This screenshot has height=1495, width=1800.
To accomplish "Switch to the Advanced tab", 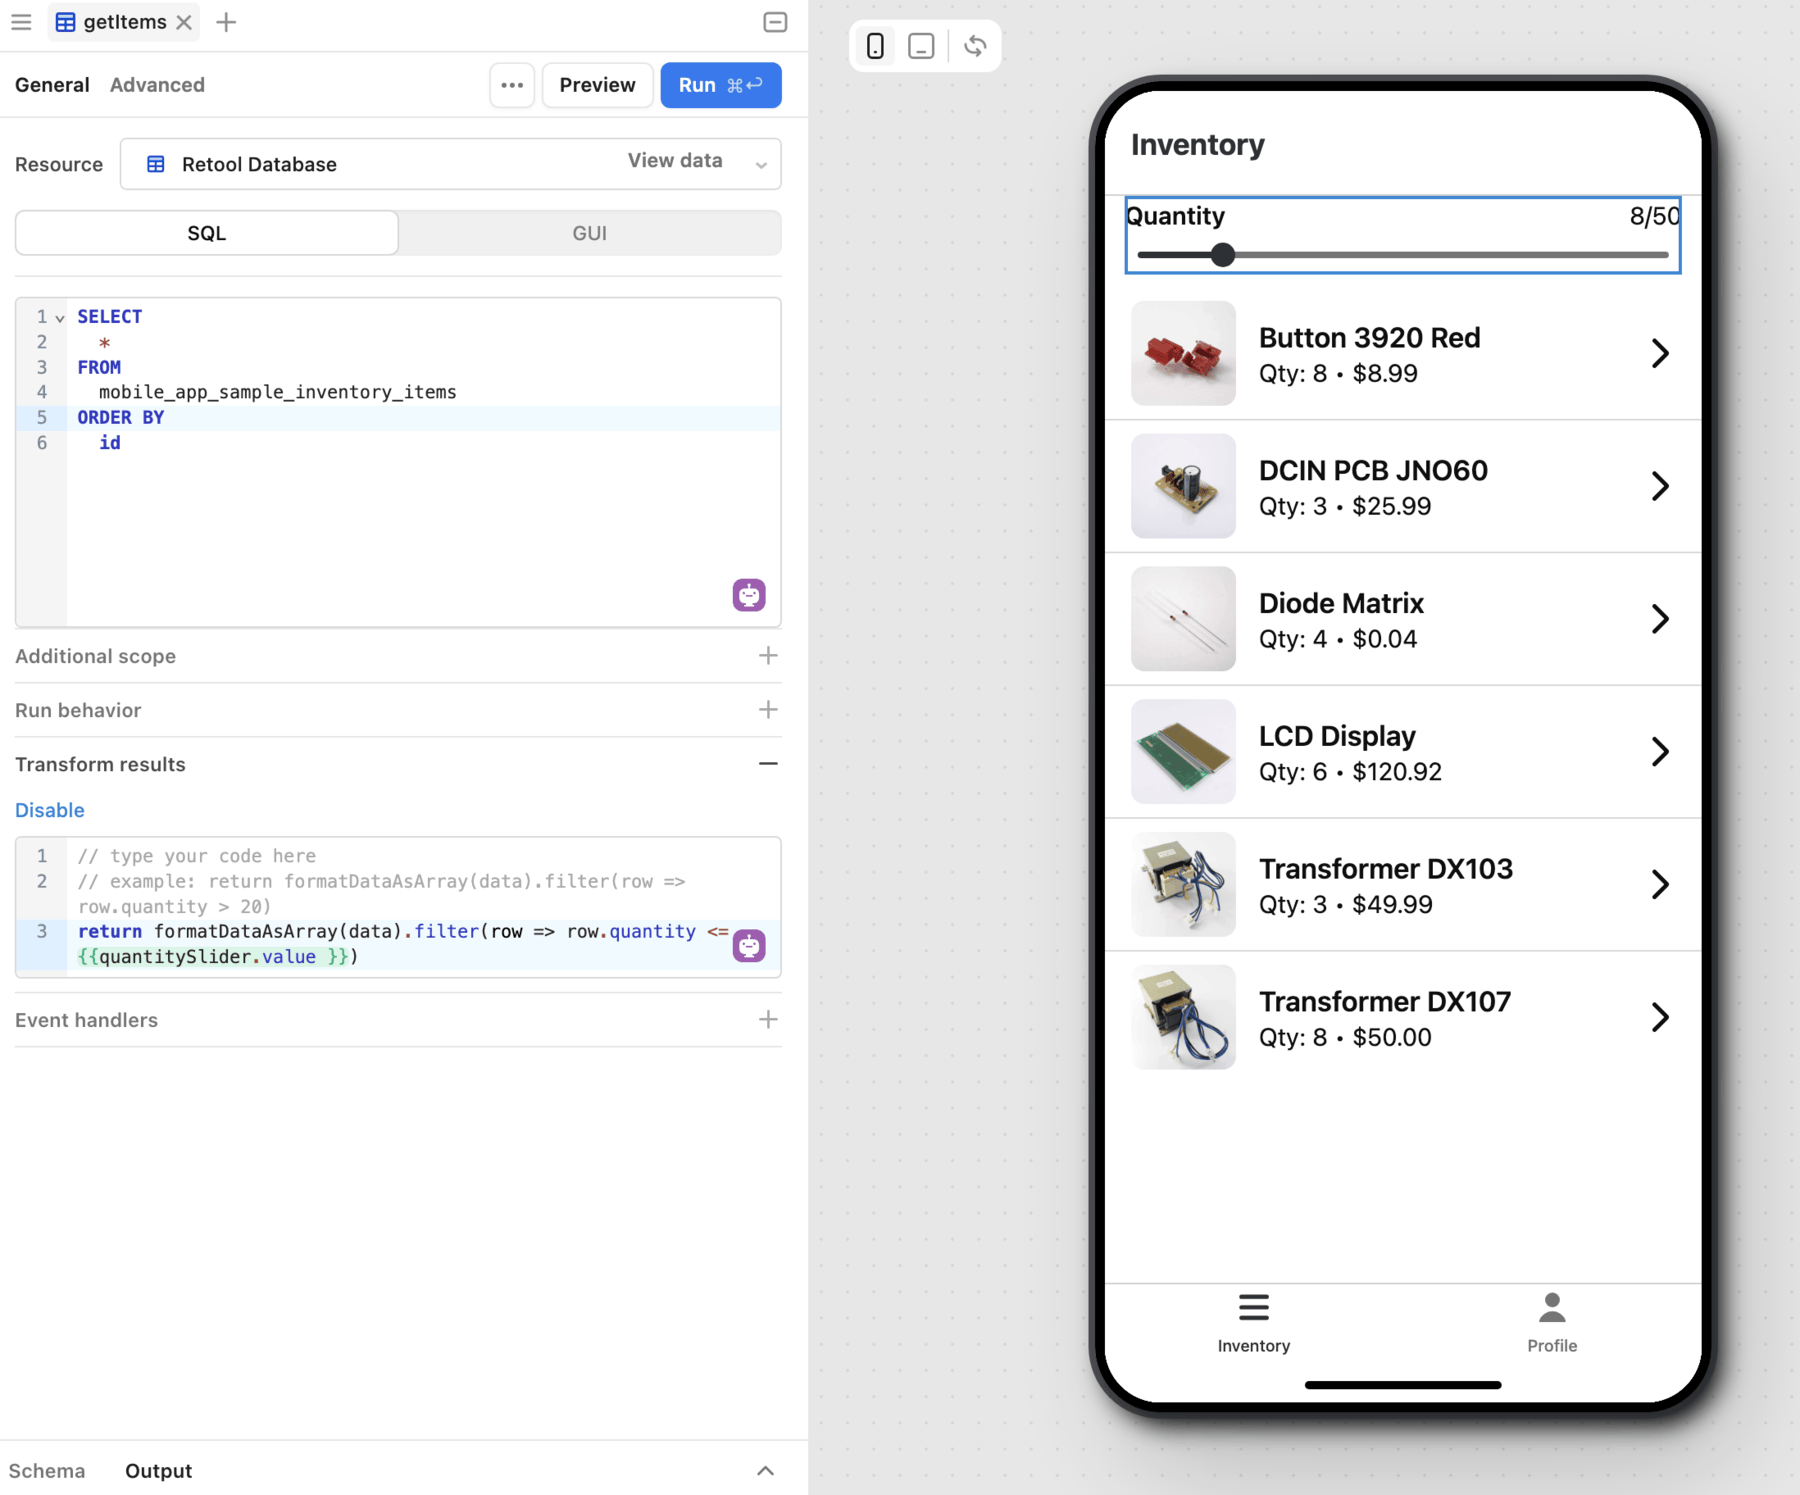I will (157, 85).
